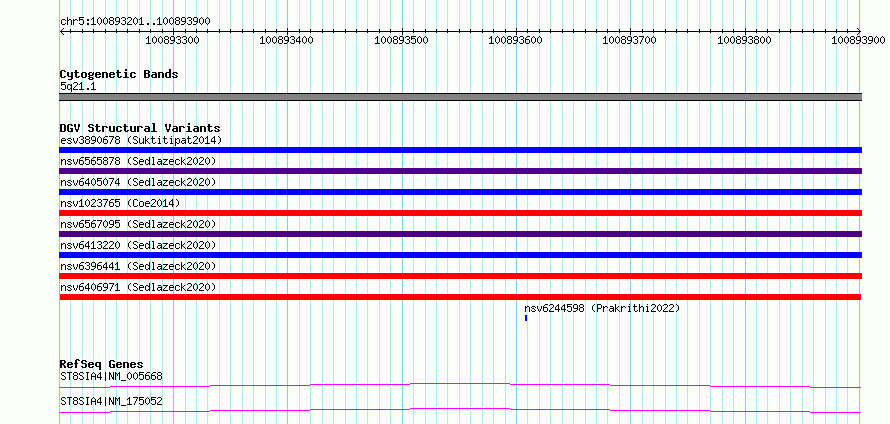Click the ST8SIA4|NM_005668 gene label
The image size is (890, 424).
pos(111,376)
